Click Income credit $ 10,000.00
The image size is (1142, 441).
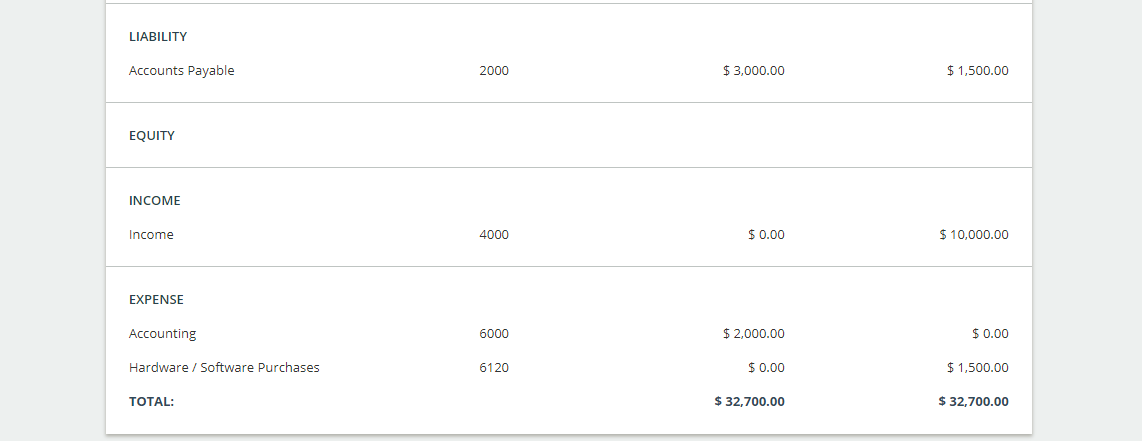[x=974, y=234]
